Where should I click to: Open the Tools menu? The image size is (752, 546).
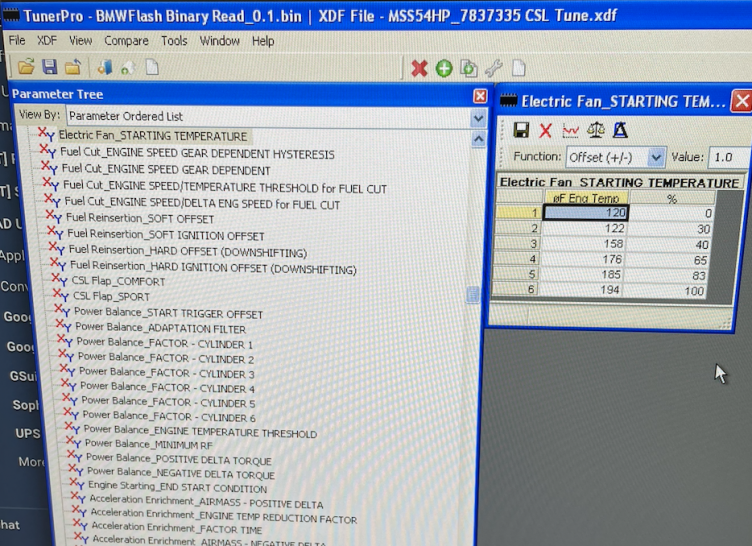click(174, 41)
